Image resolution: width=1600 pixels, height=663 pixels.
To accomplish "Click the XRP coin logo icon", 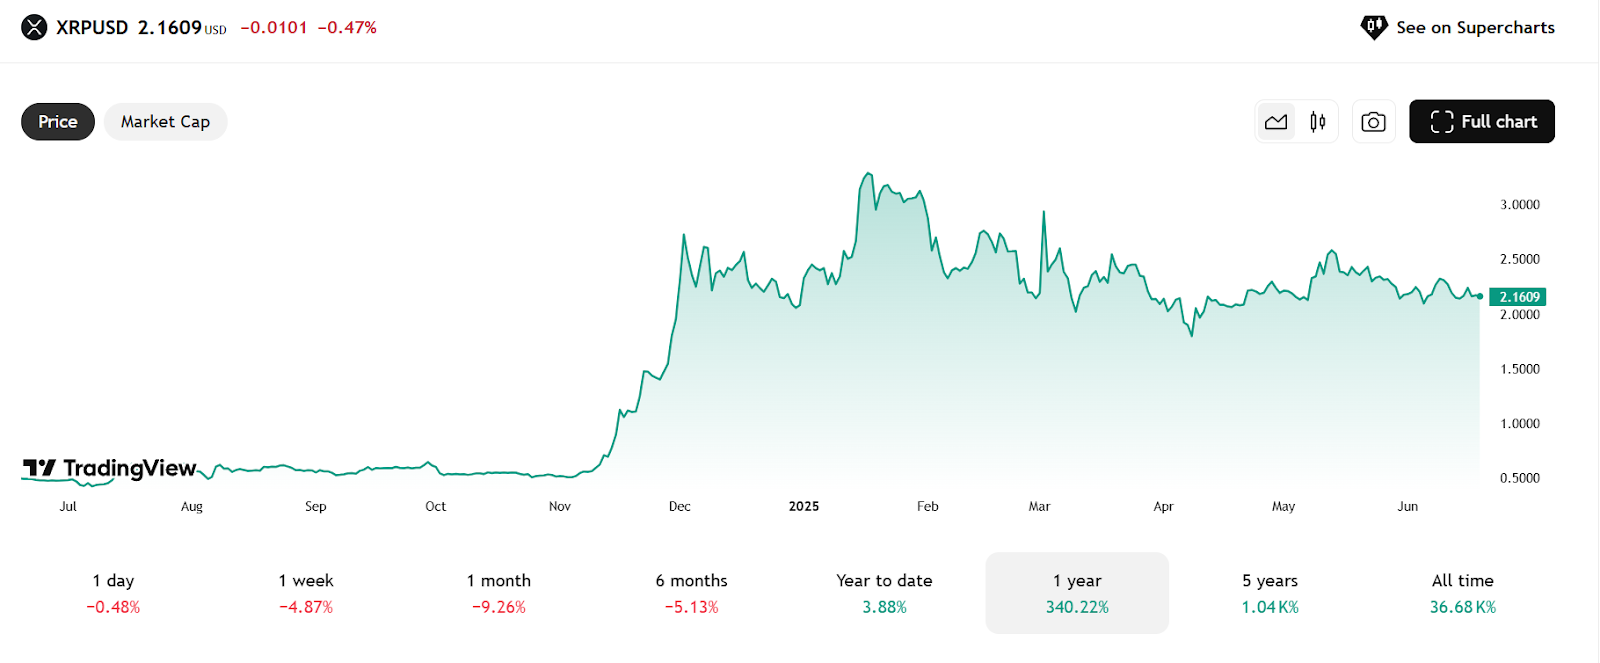I will pos(34,27).
